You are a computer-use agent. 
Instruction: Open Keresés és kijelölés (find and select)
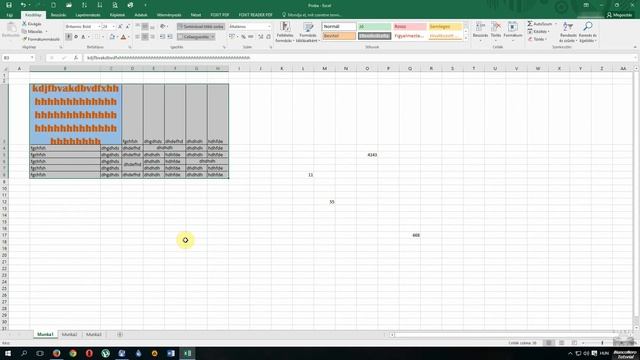[587, 32]
